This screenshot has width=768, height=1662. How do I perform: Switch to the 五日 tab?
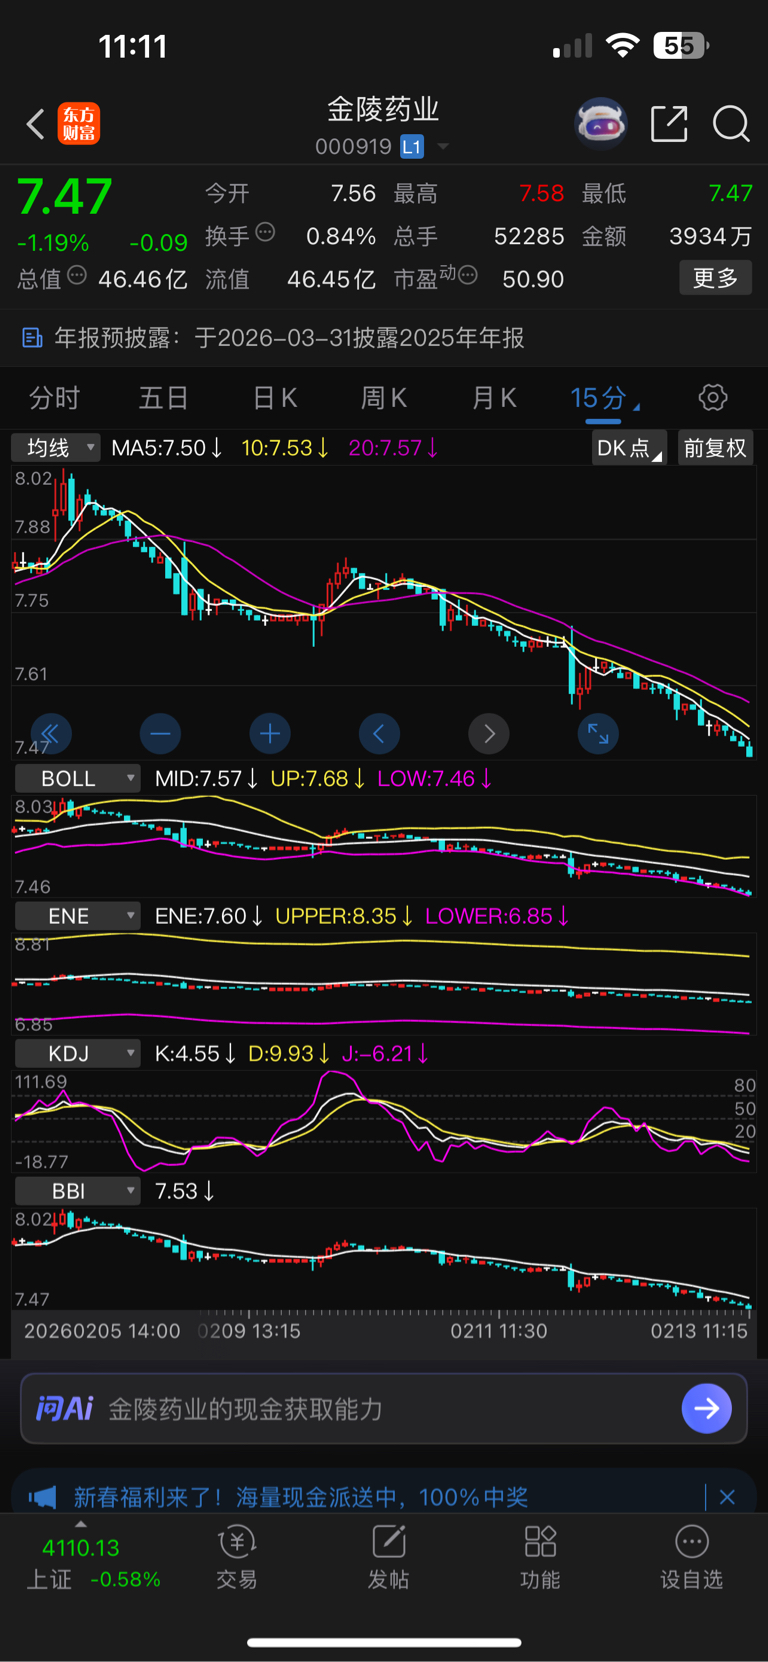(164, 398)
